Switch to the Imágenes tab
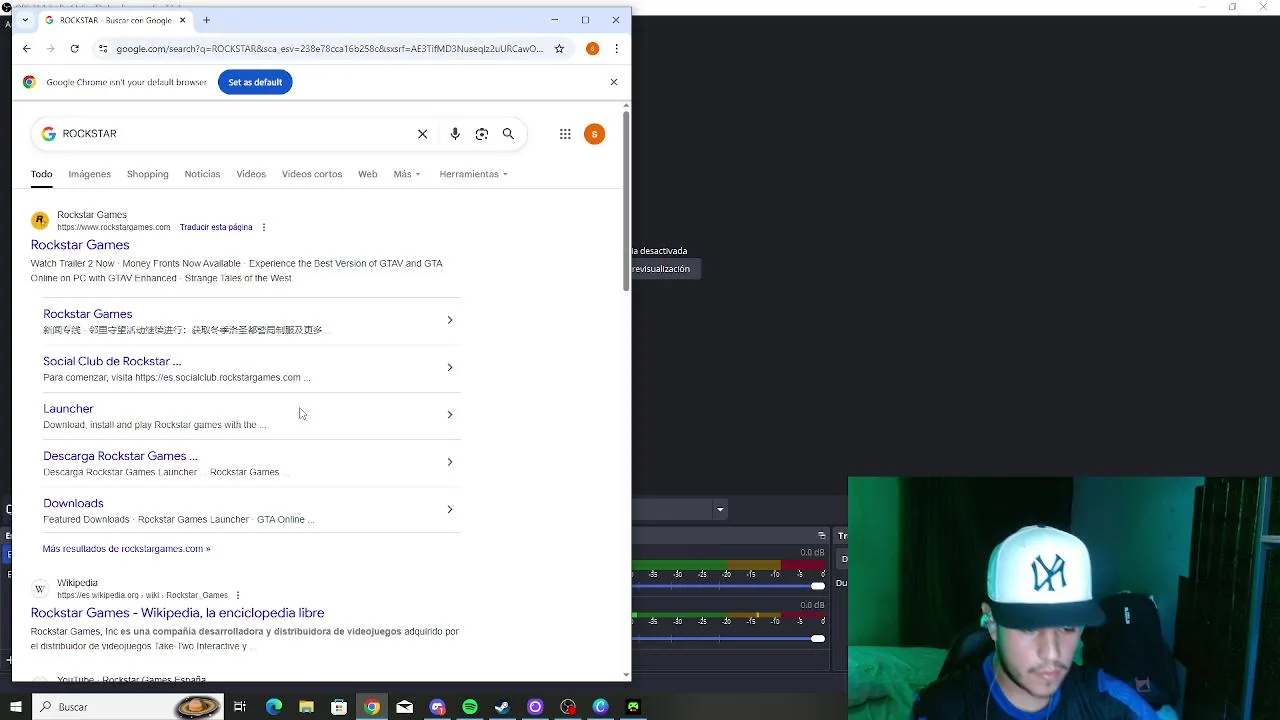 pyautogui.click(x=89, y=174)
